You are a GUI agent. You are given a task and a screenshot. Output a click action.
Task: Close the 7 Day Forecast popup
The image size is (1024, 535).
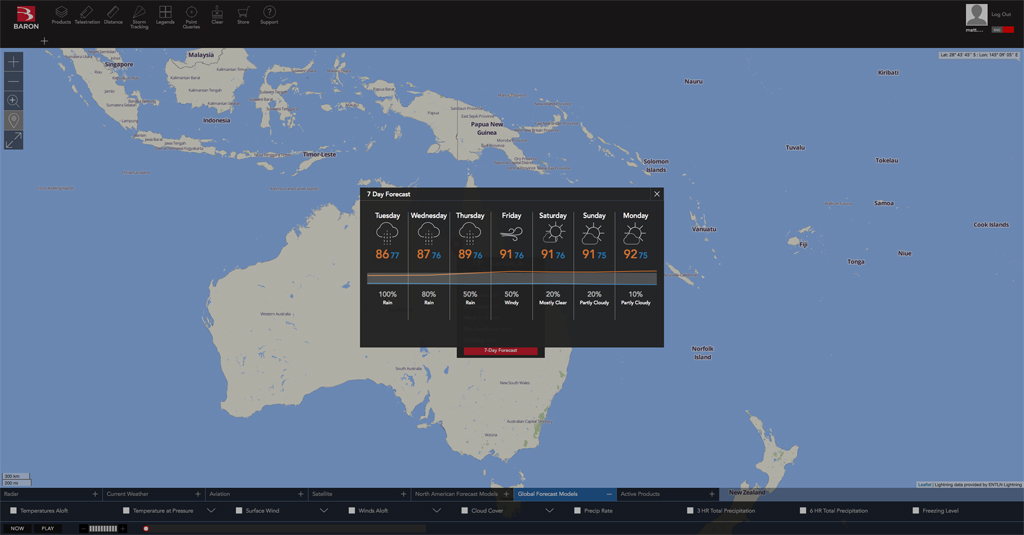657,194
